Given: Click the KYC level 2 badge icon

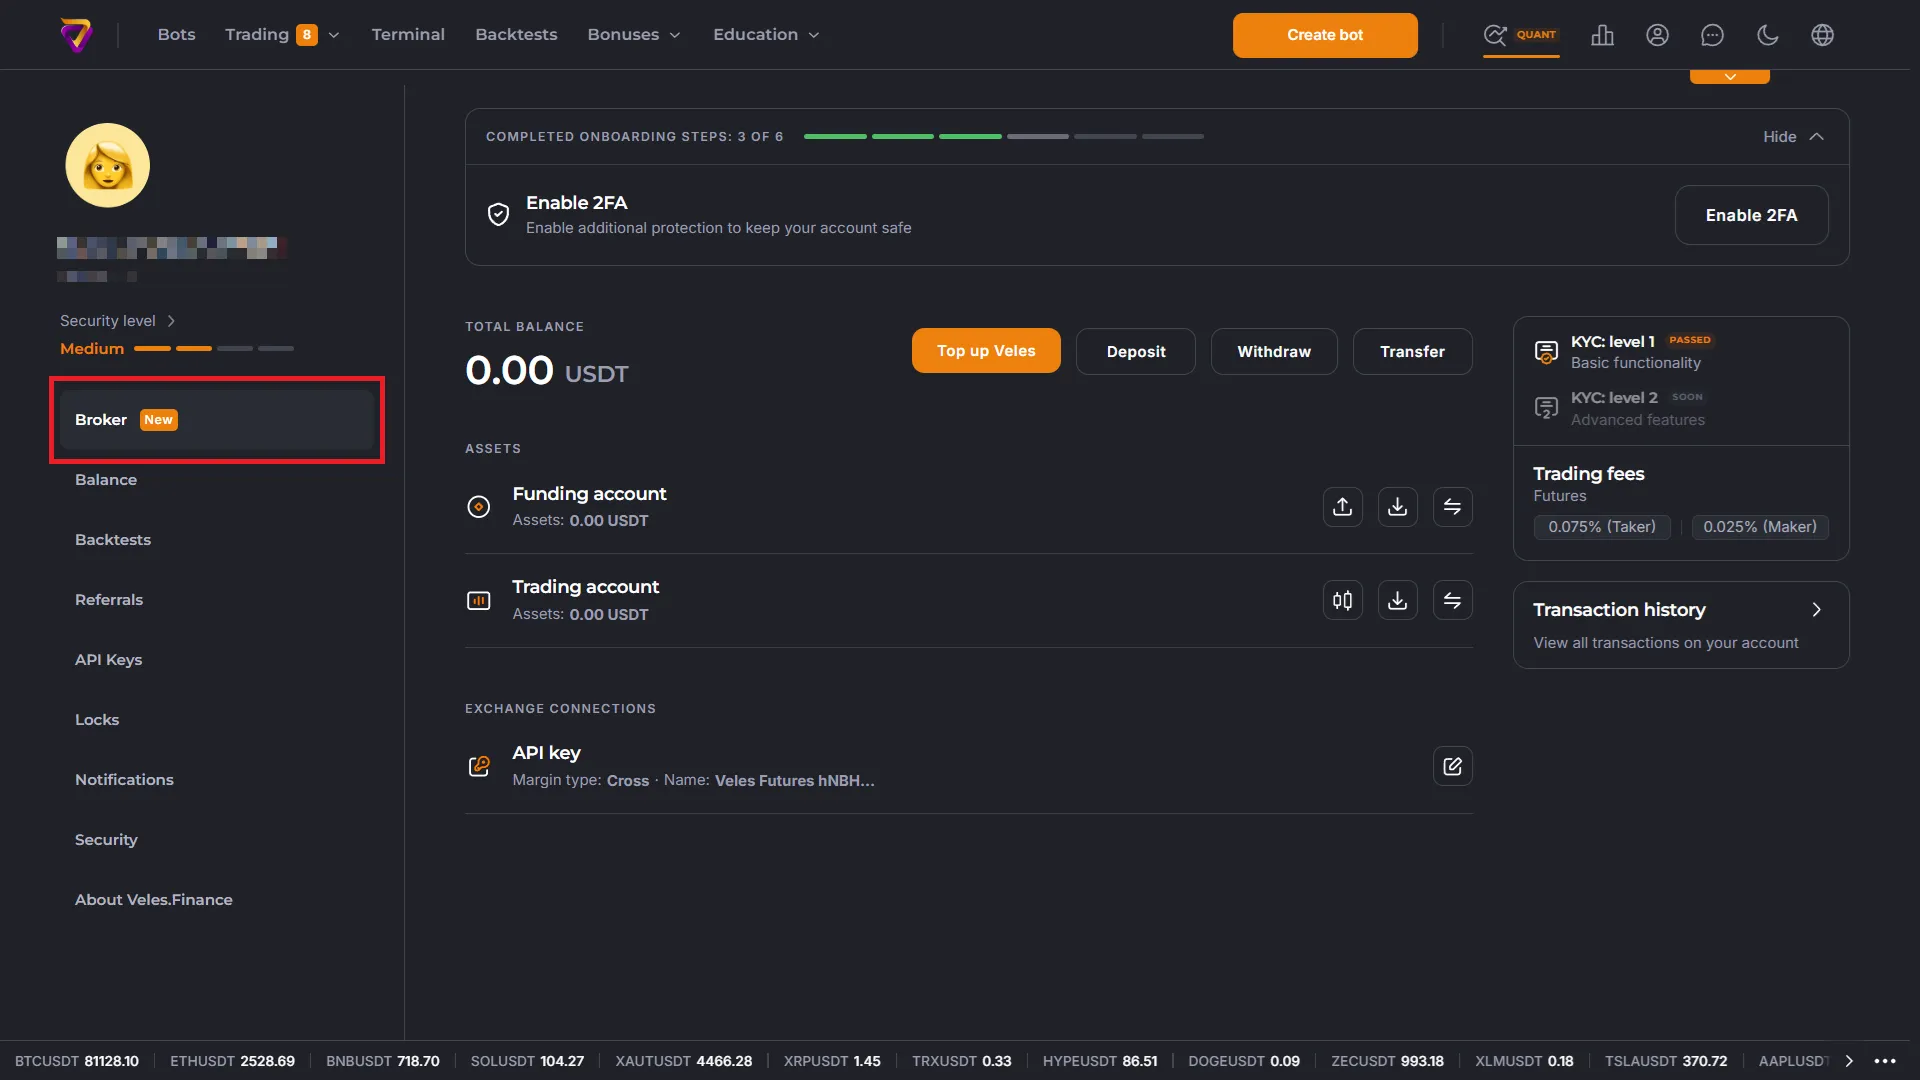Looking at the screenshot, I should tap(1546, 408).
